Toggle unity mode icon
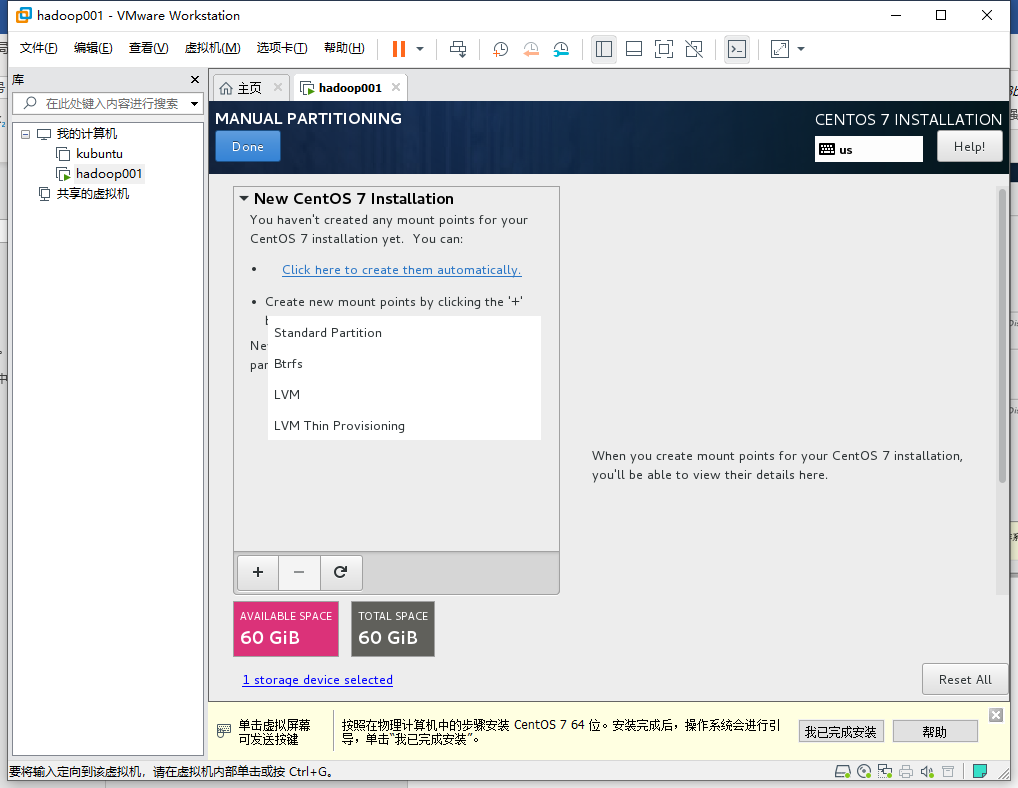 694,49
